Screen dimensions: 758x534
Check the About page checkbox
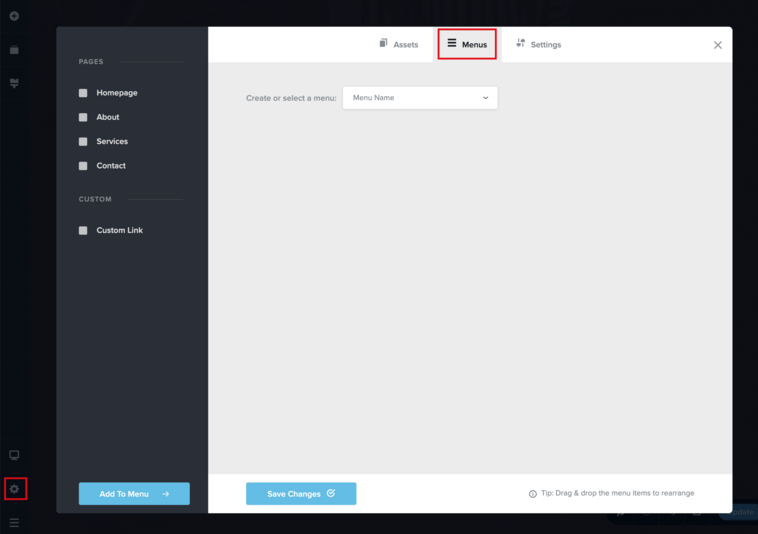coord(83,117)
